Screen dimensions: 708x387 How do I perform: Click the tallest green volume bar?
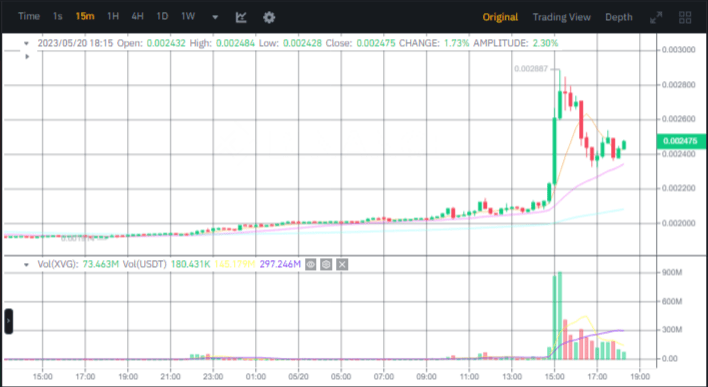pyautogui.click(x=560, y=316)
